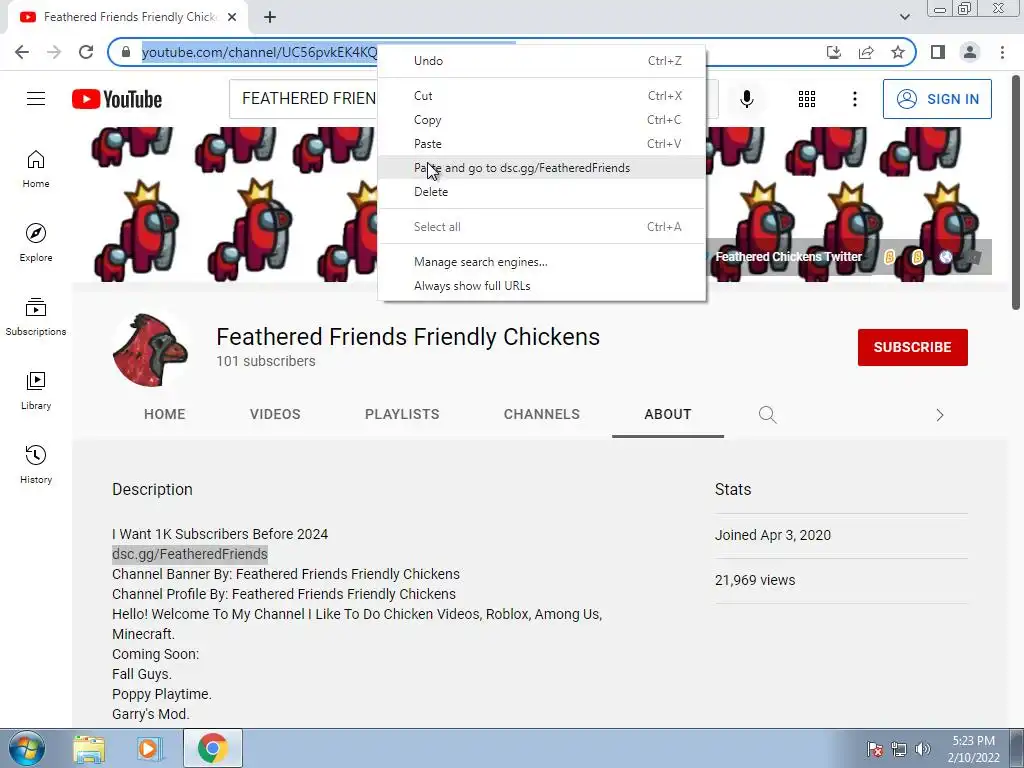Viewport: 1024px width, 768px height.
Task: Open the Chrome three-dot menu
Action: (1002, 52)
